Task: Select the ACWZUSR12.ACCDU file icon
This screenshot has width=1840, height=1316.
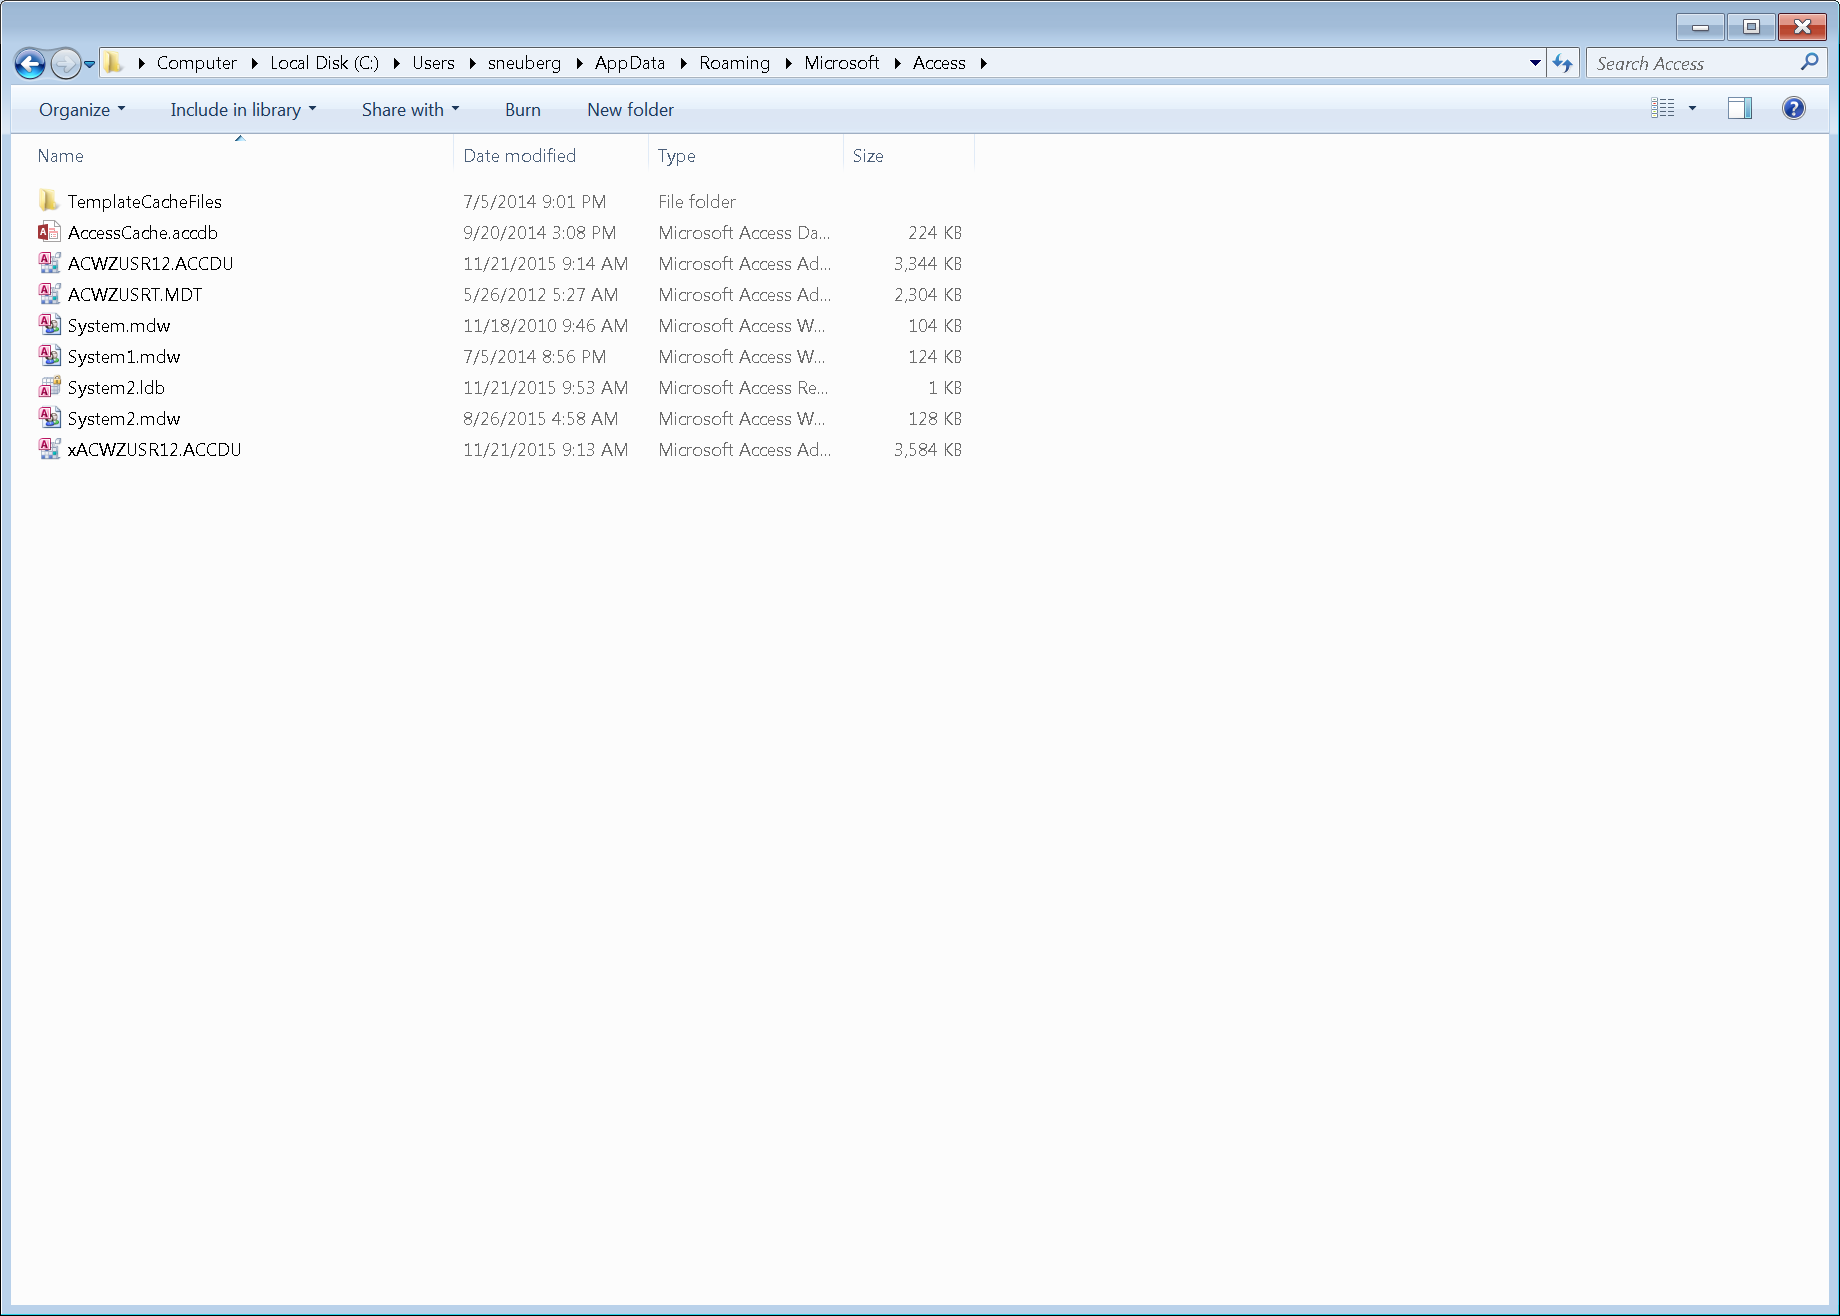Action: 49,263
